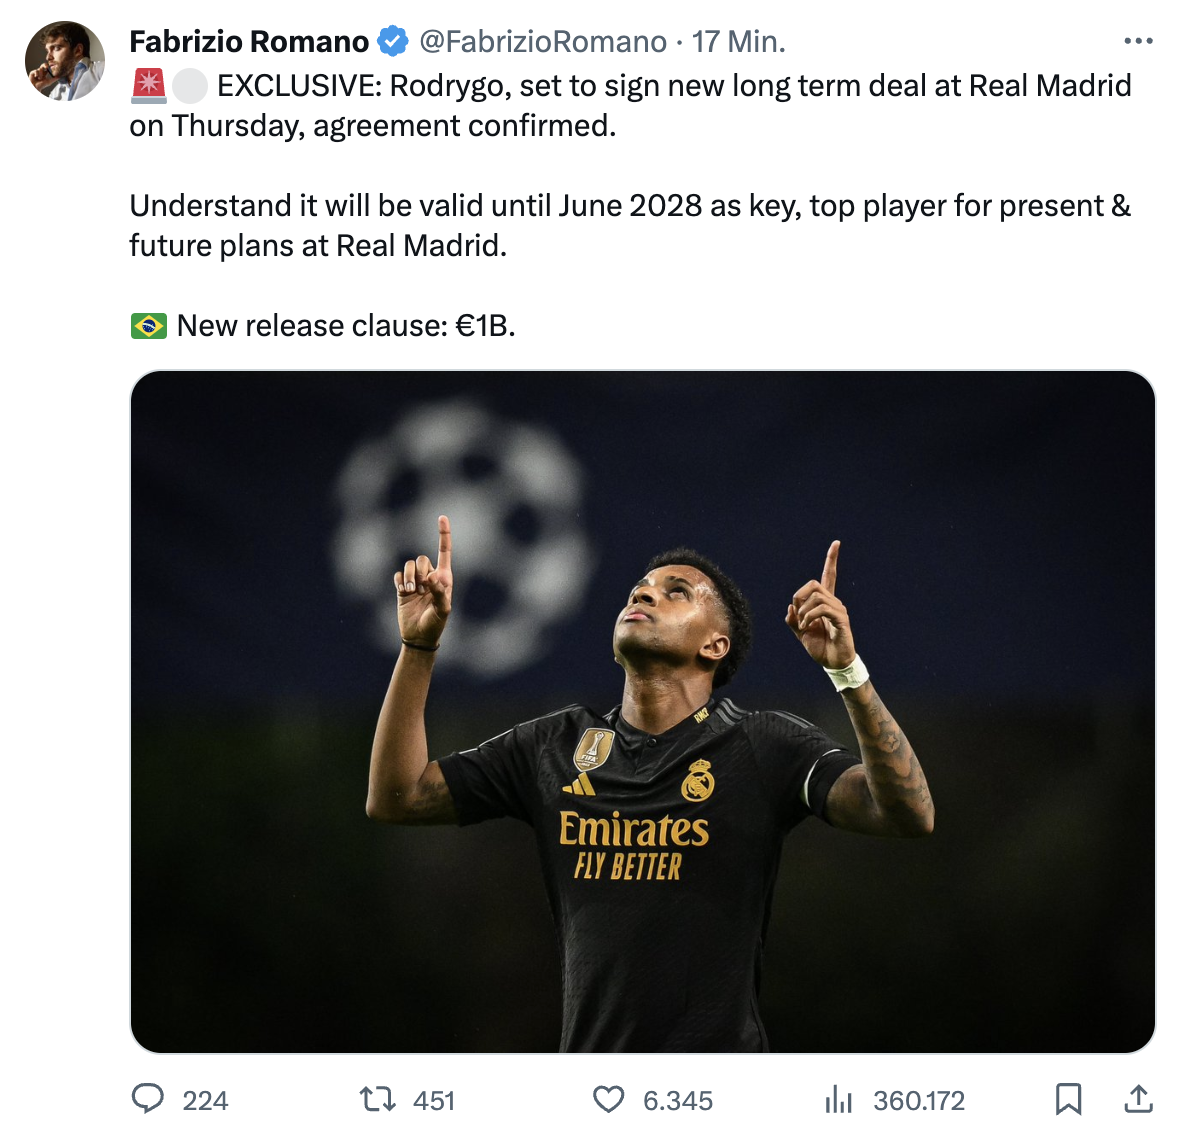Open Fabrizio Romano's profile picture
Viewport: 1184px width, 1140px height.
65,60
